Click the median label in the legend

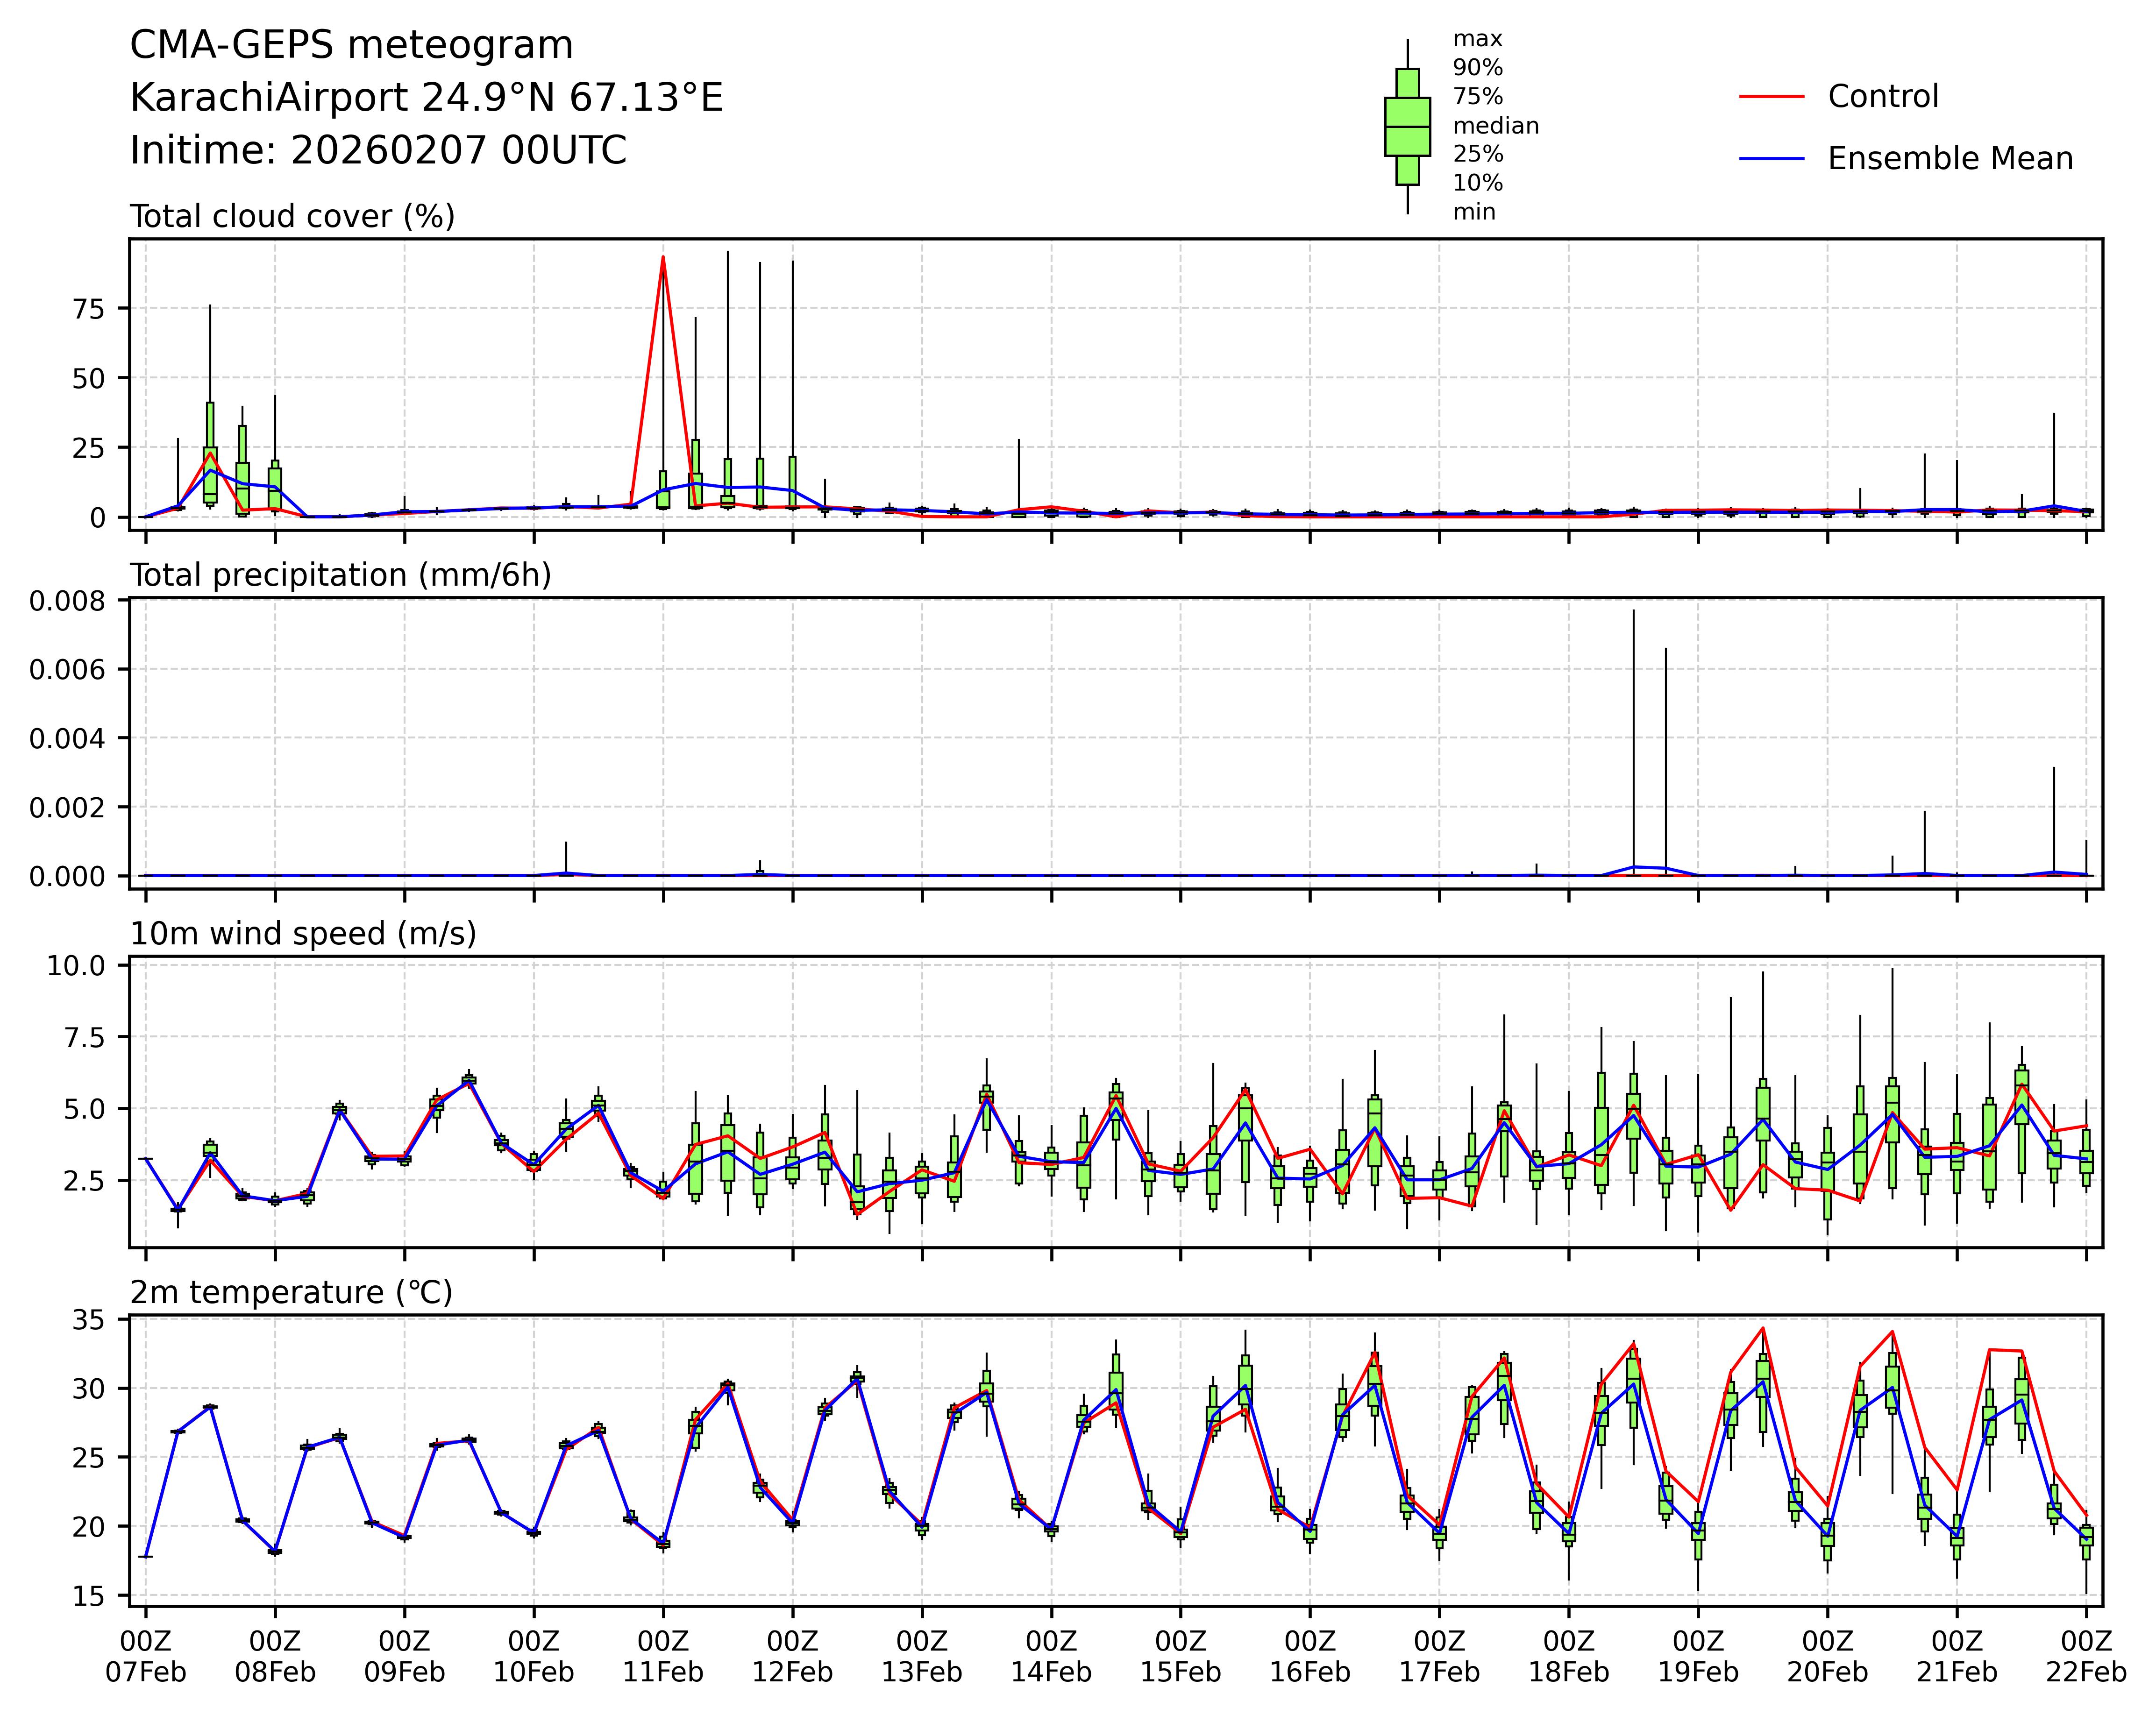click(1495, 126)
